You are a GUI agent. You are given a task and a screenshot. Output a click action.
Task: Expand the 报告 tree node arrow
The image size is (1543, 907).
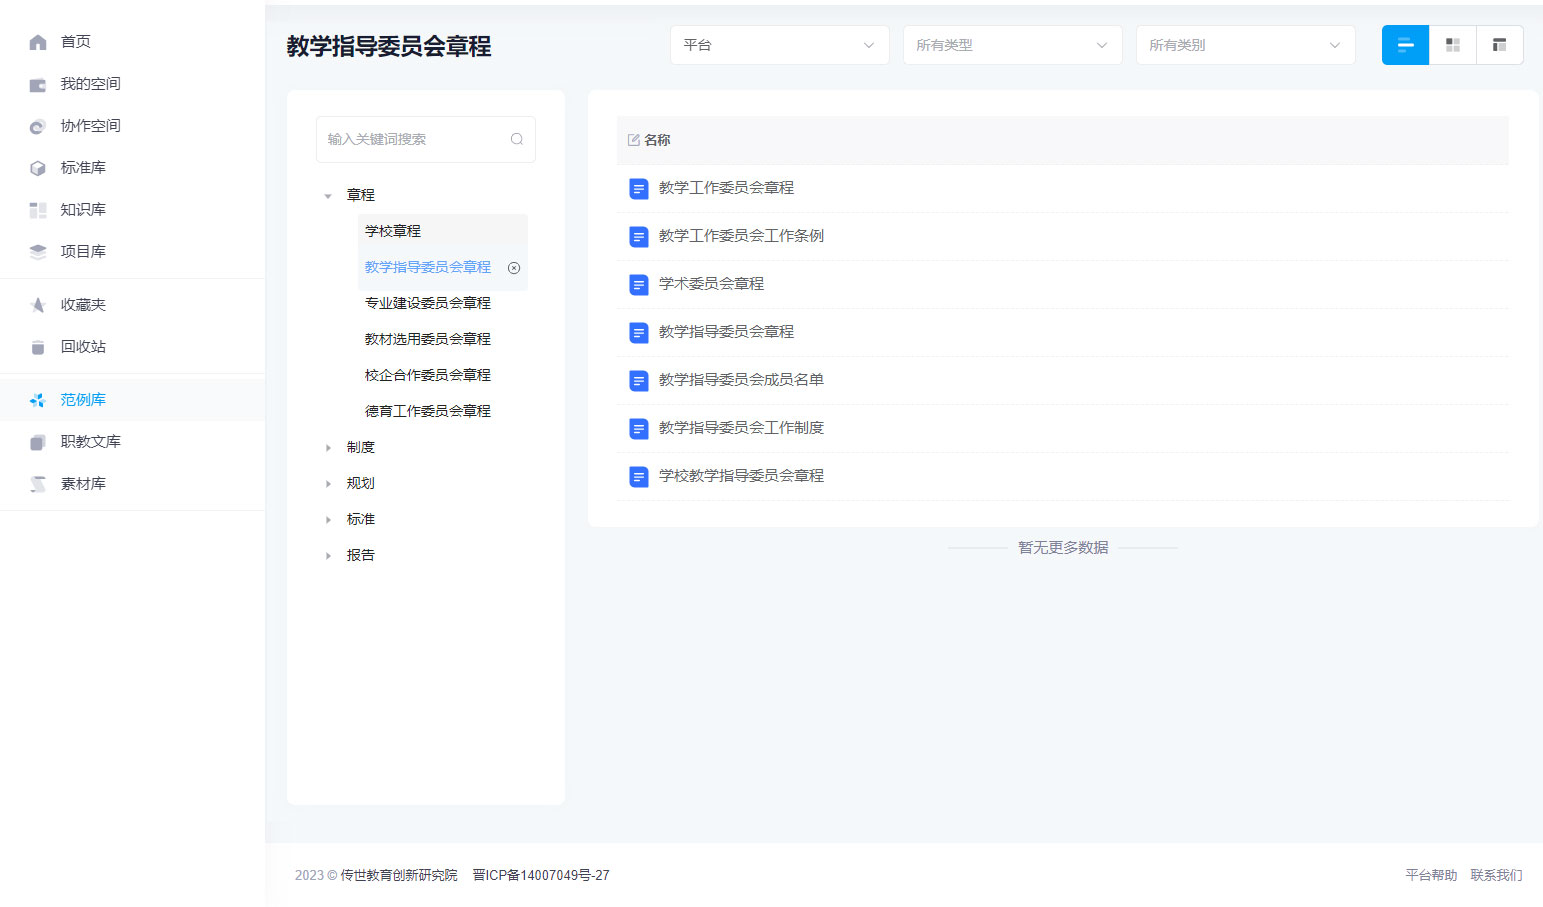328,556
